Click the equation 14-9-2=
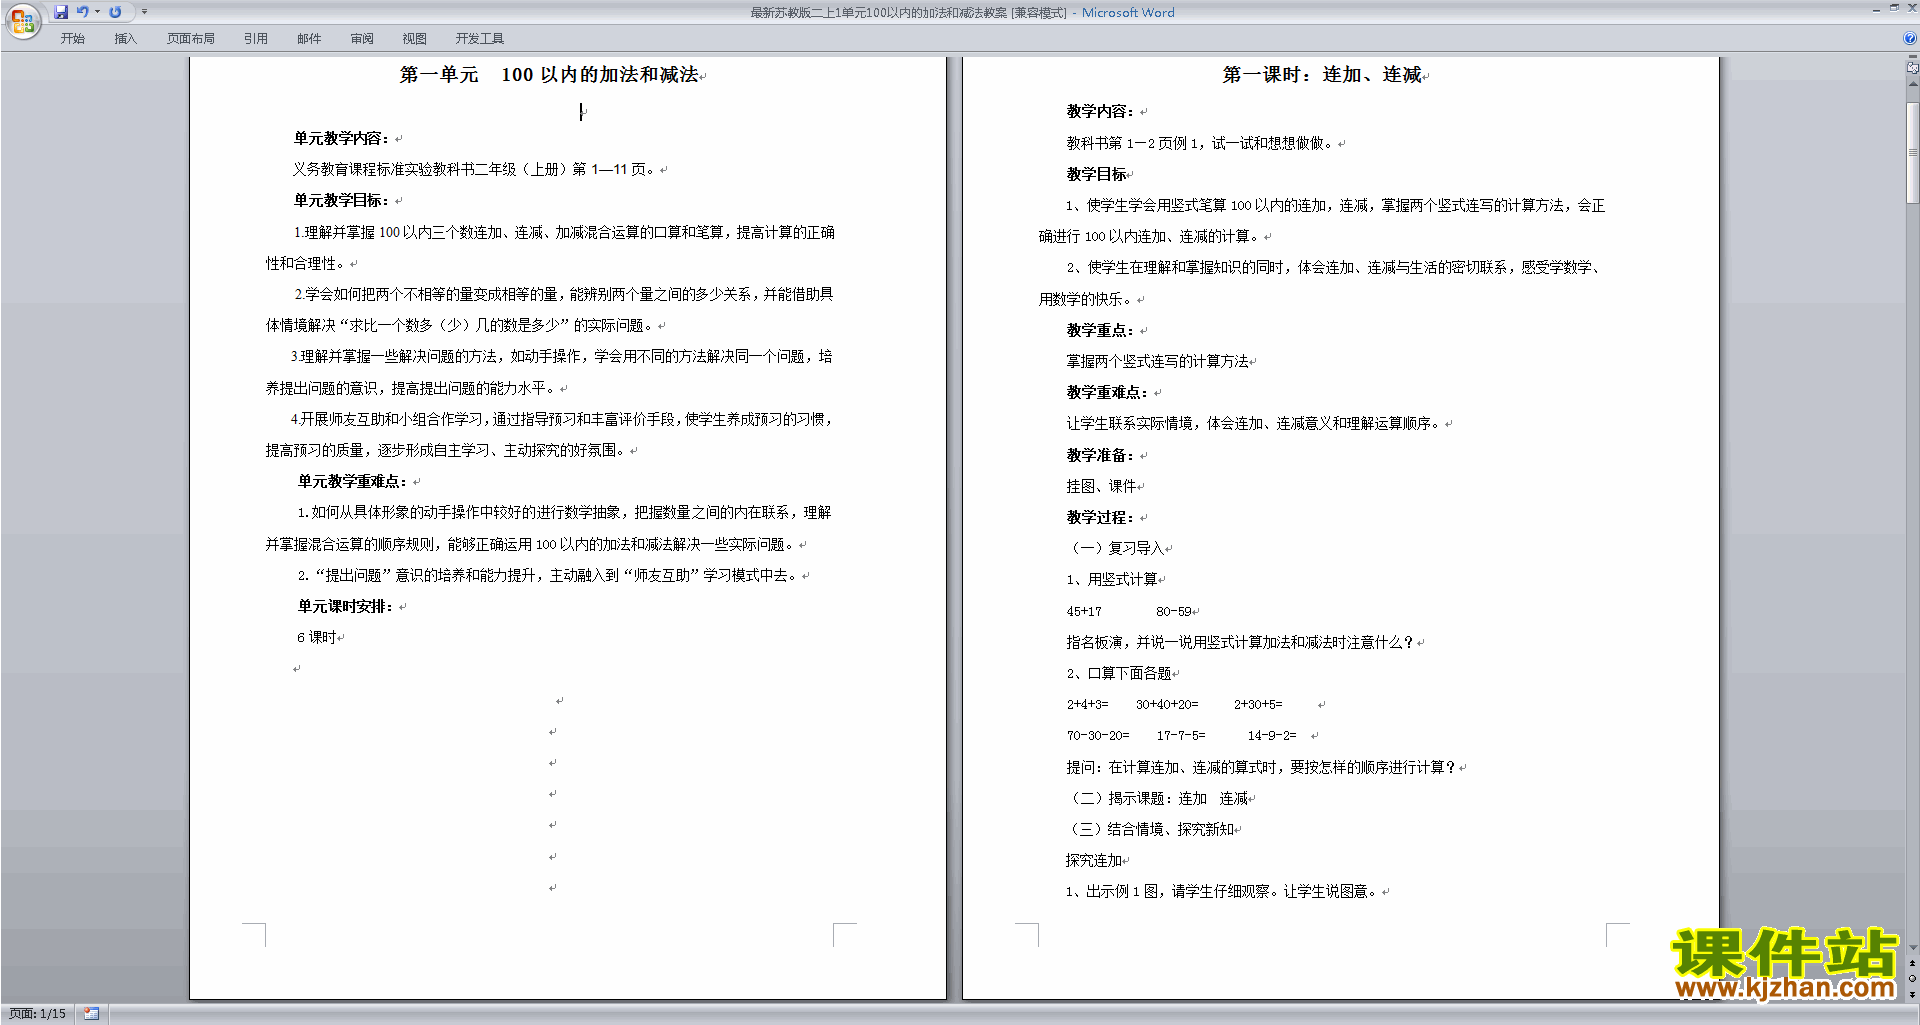This screenshot has height=1025, width=1920. [x=1272, y=735]
